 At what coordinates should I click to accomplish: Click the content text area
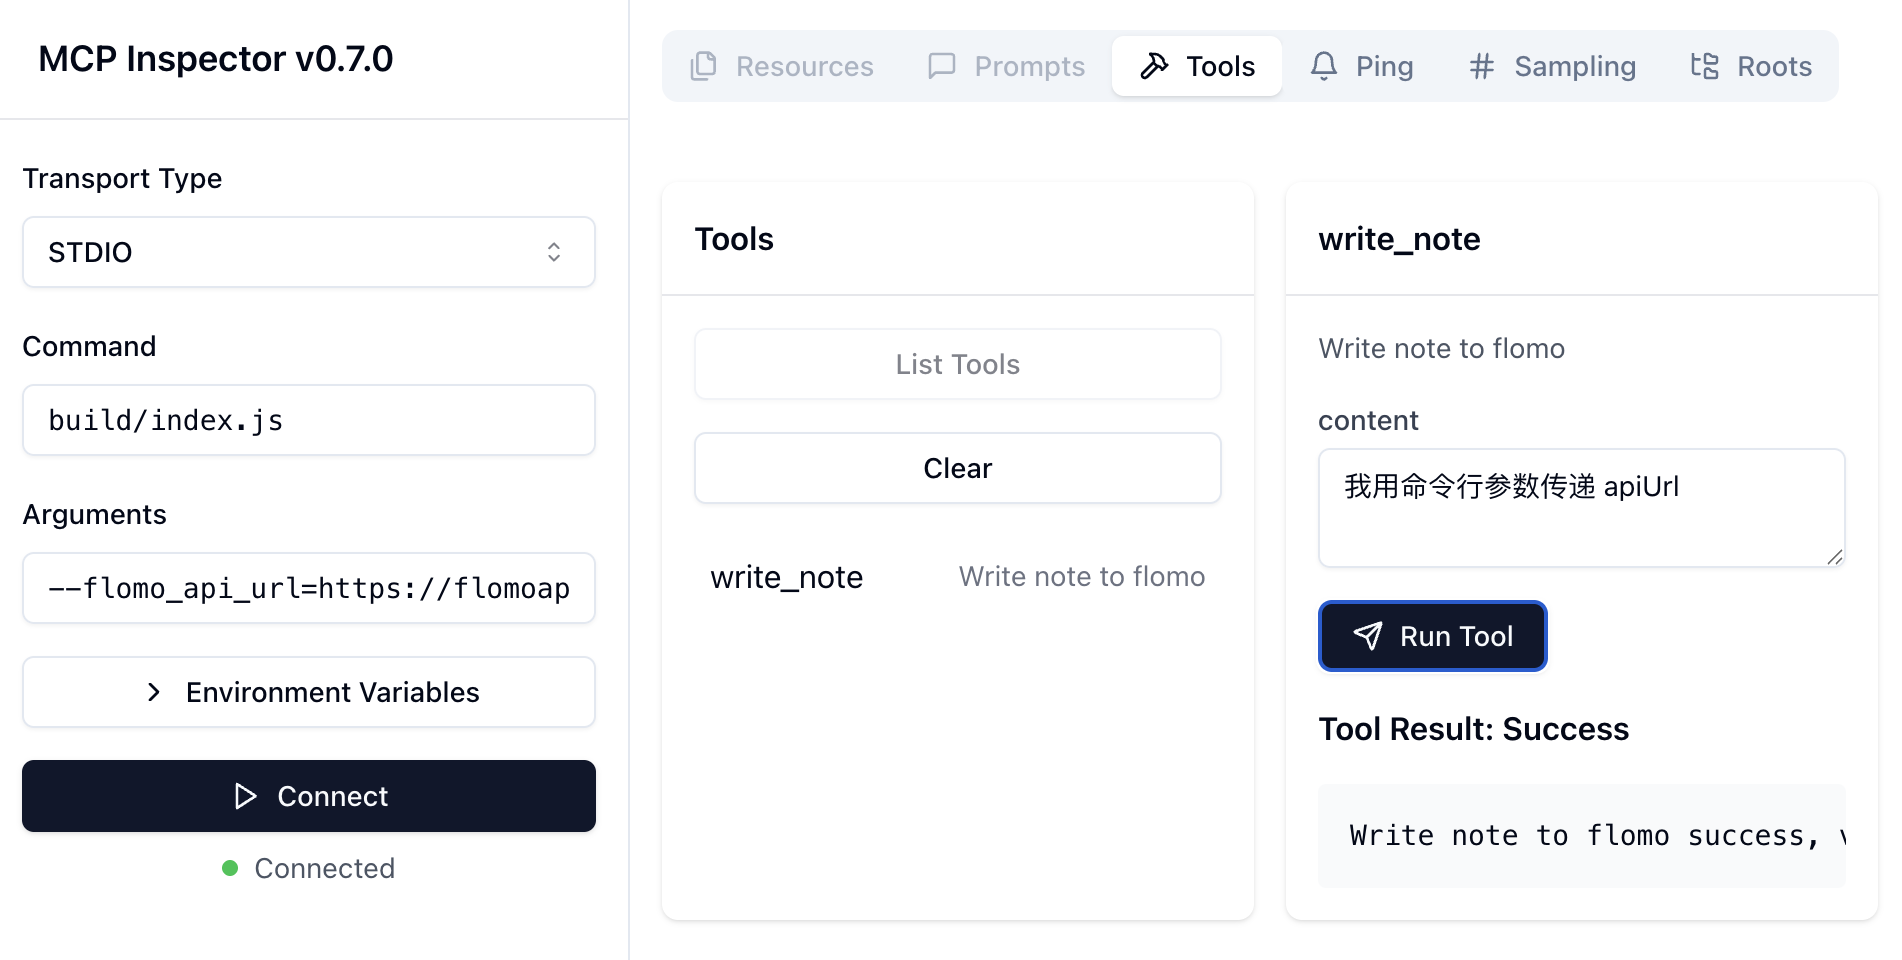pos(1580,508)
